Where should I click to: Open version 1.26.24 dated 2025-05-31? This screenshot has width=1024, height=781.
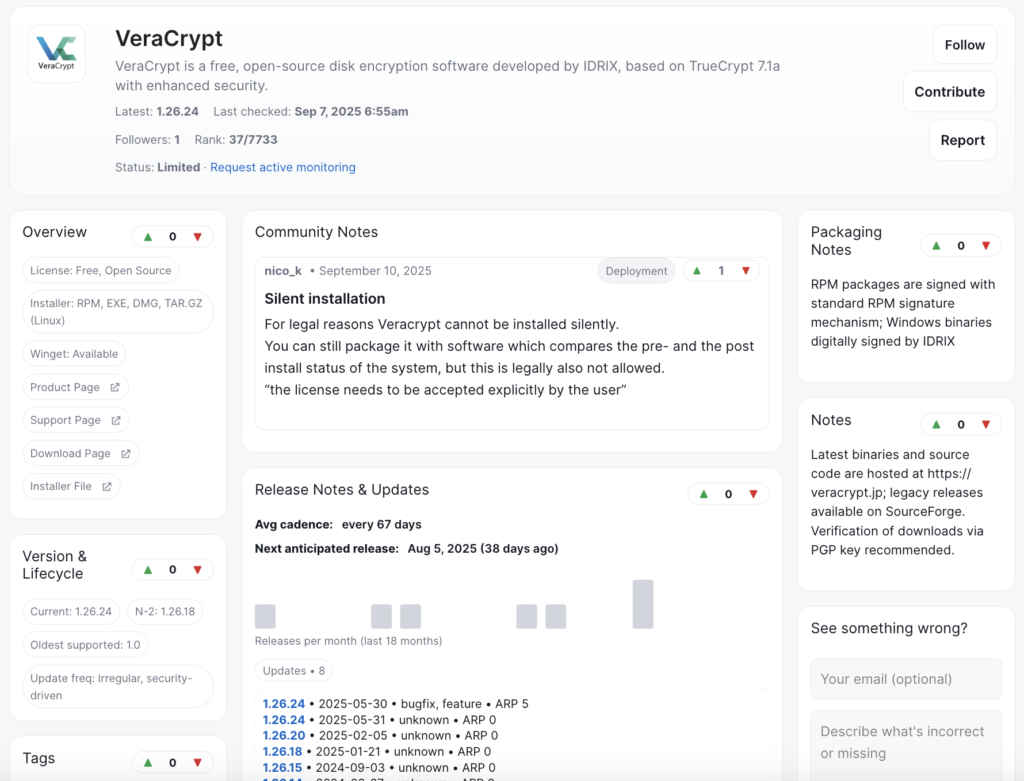click(283, 720)
